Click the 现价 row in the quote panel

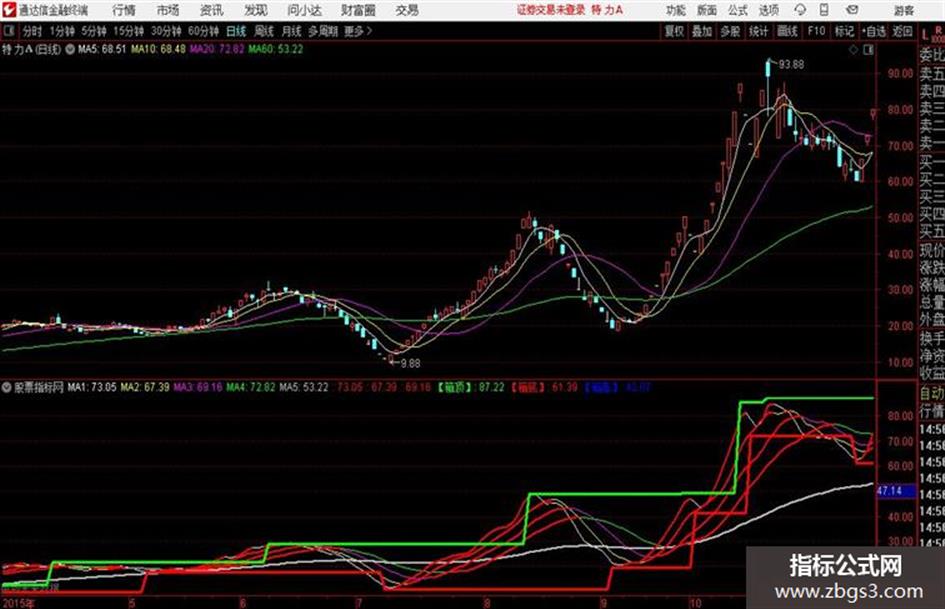[x=932, y=249]
